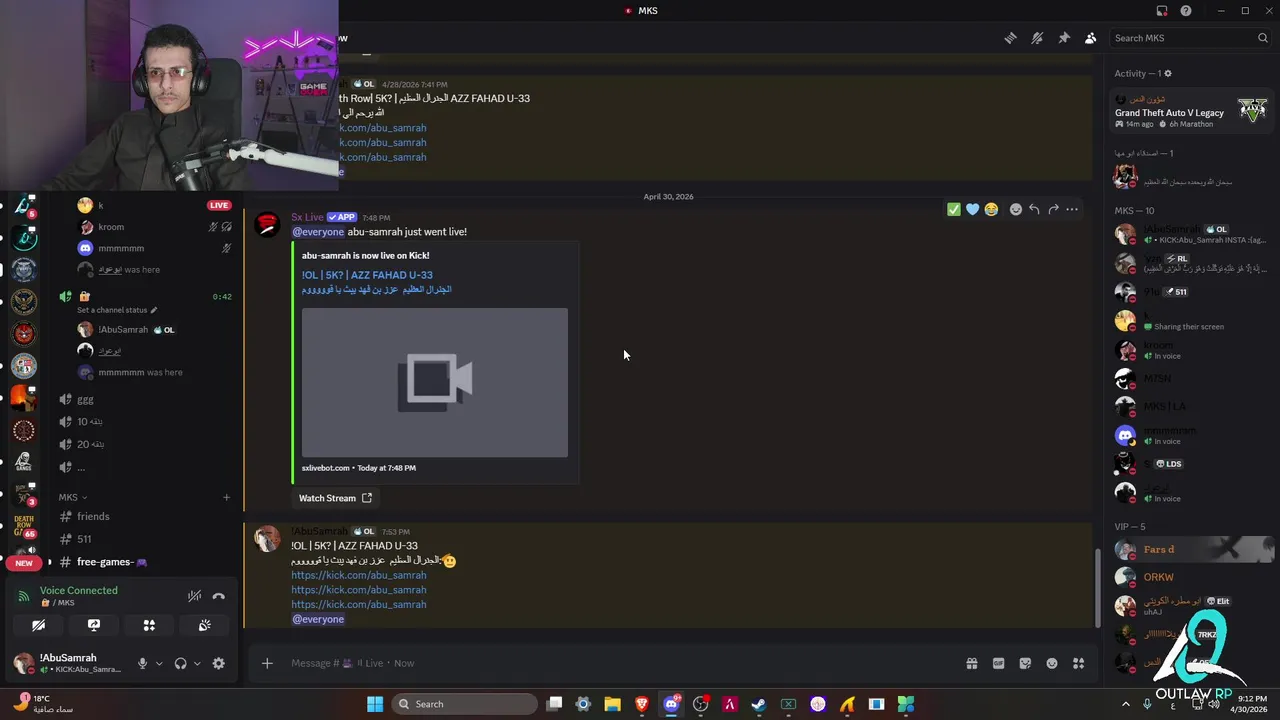
Task: Open the Windows Start menu
Action: point(375,704)
